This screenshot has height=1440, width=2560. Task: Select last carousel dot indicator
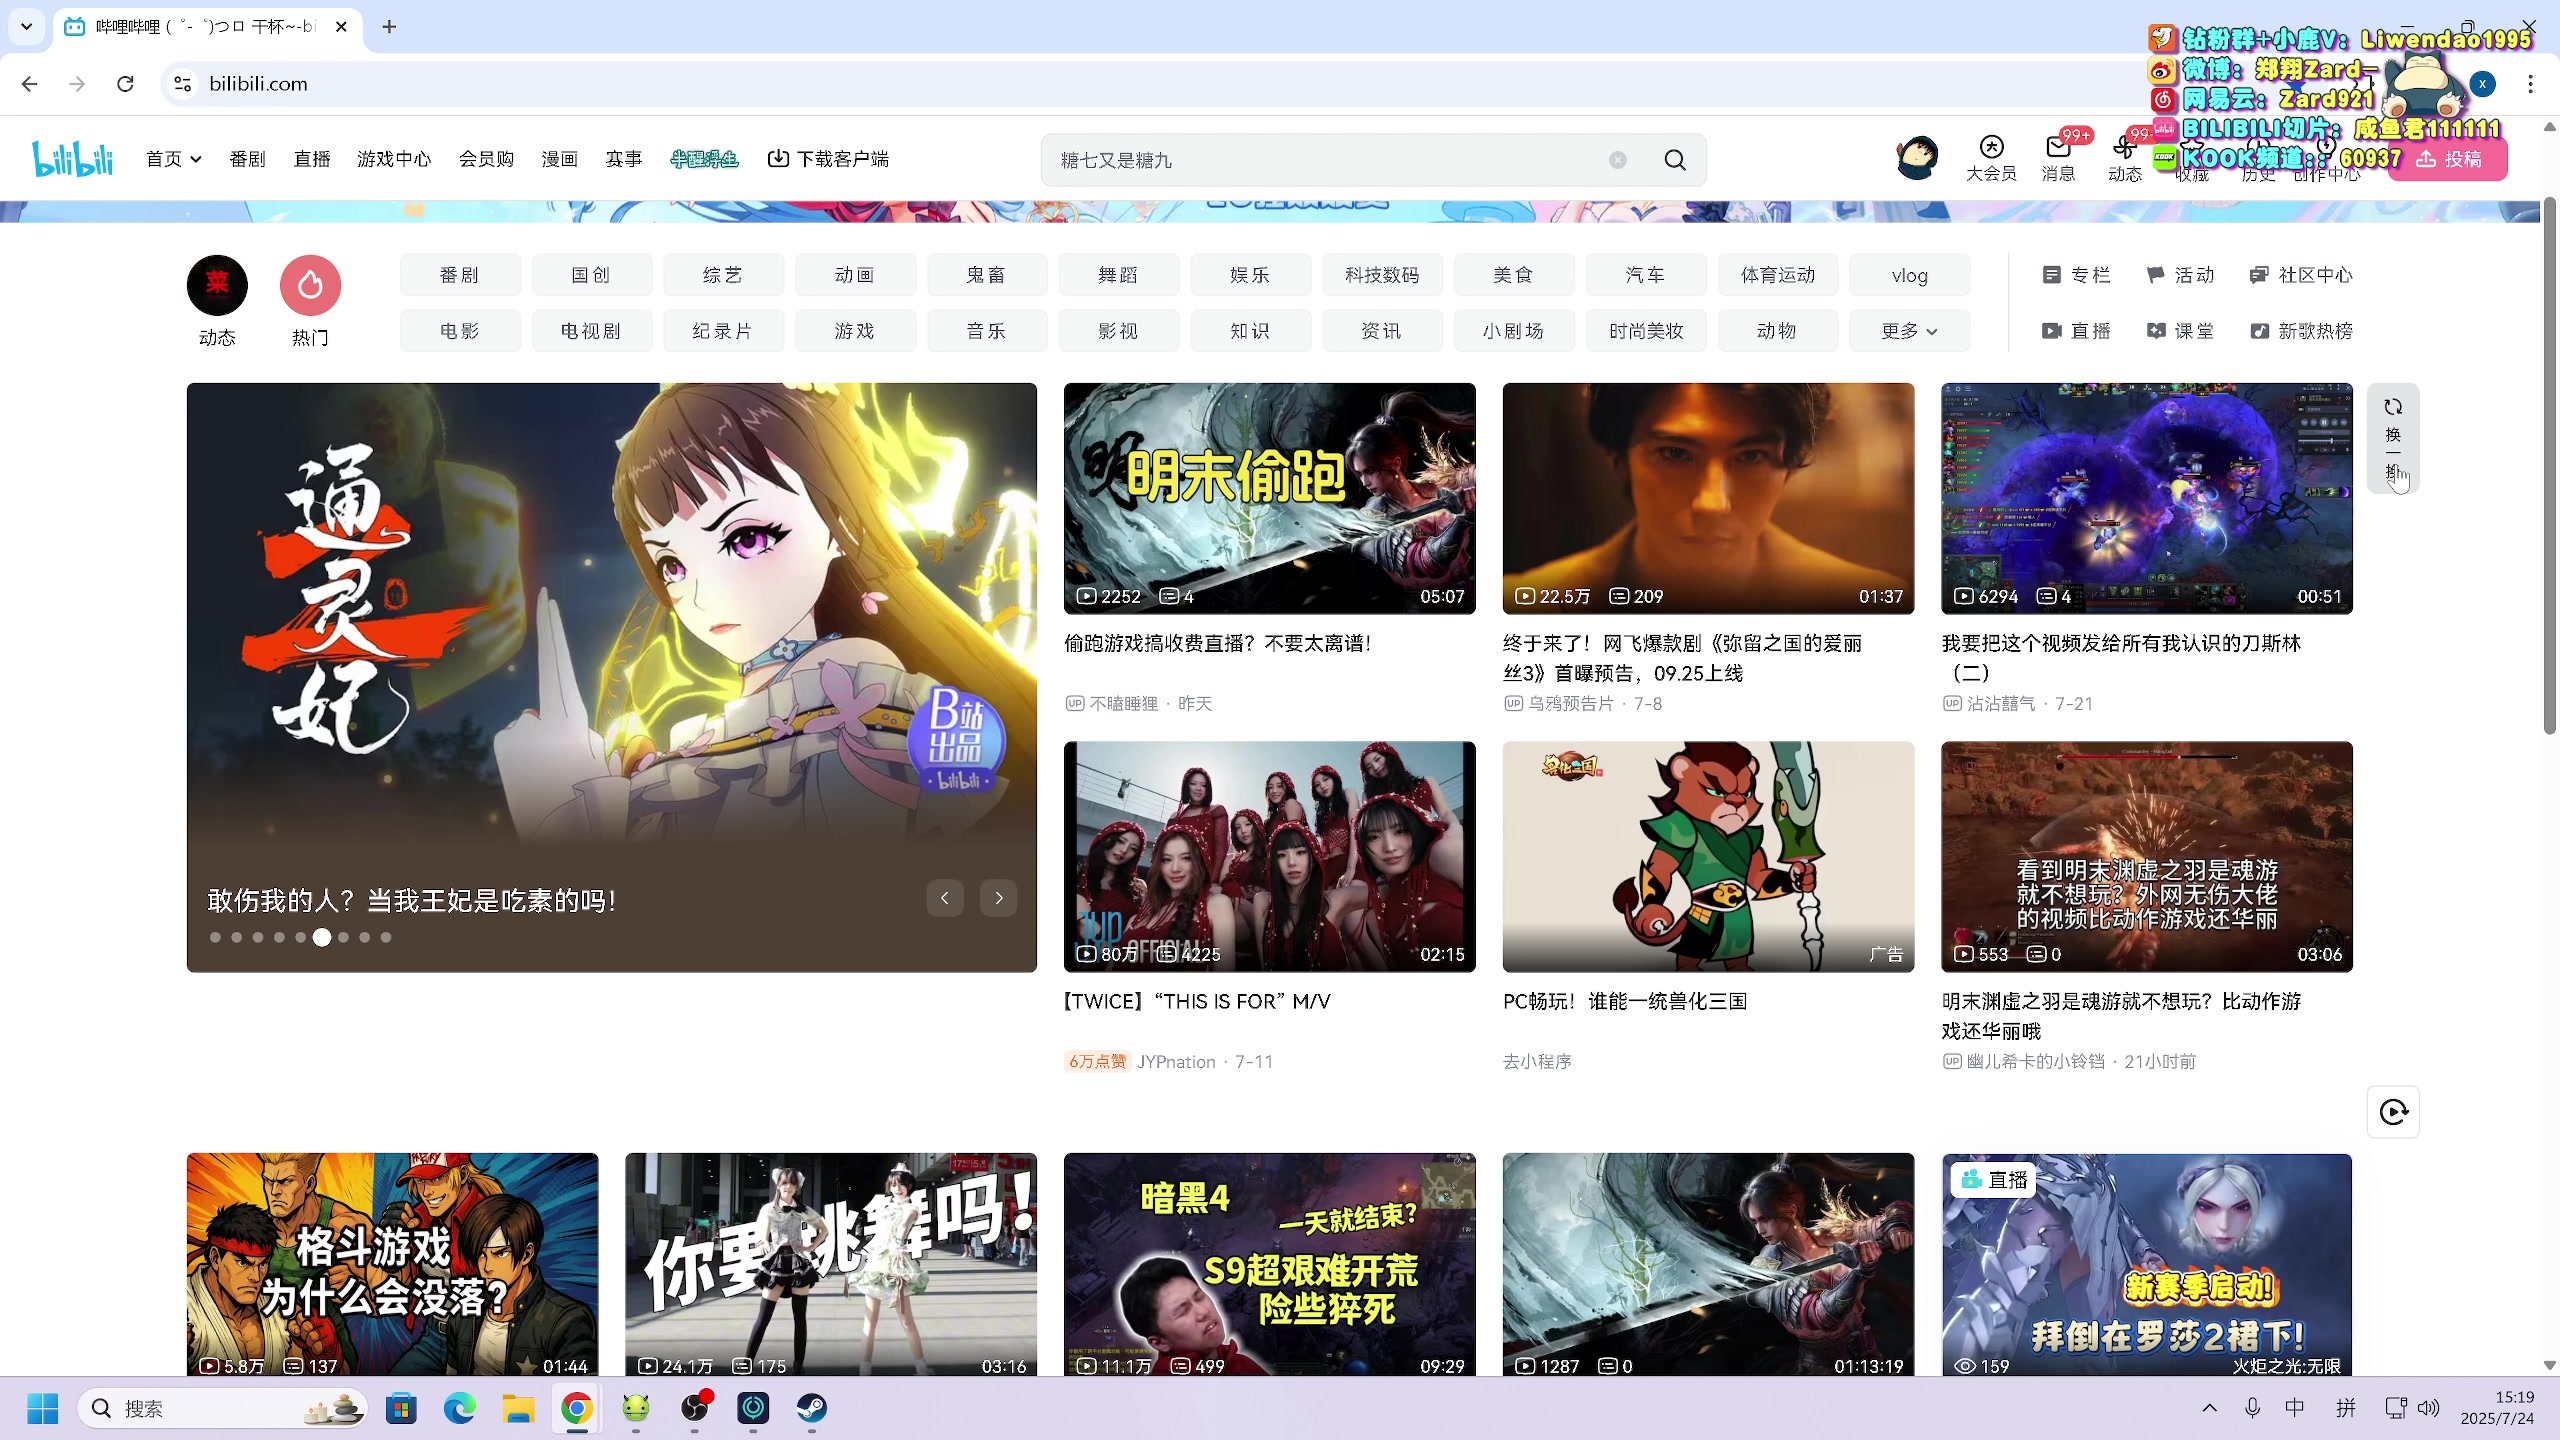[386, 938]
